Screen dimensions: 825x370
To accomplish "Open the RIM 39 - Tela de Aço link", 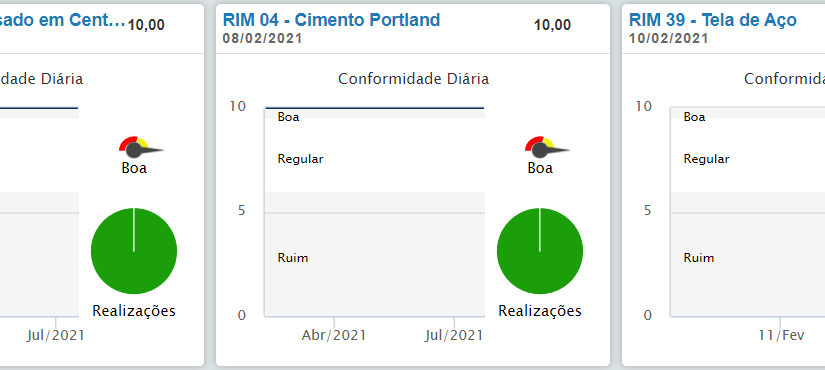I will click(712, 20).
